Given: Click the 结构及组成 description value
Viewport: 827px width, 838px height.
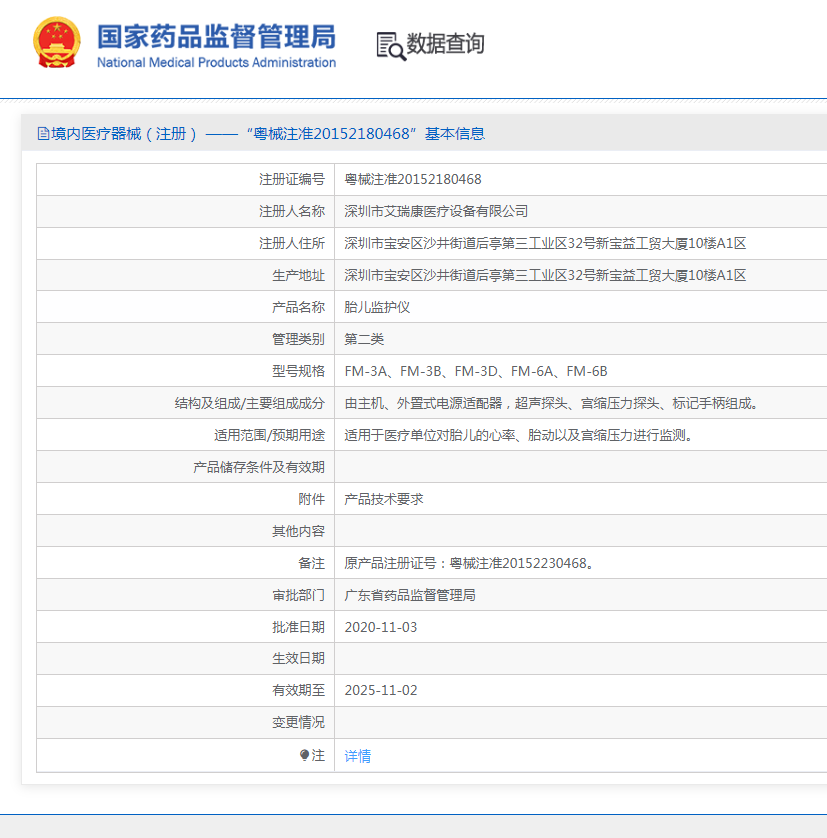Looking at the screenshot, I should 552,404.
